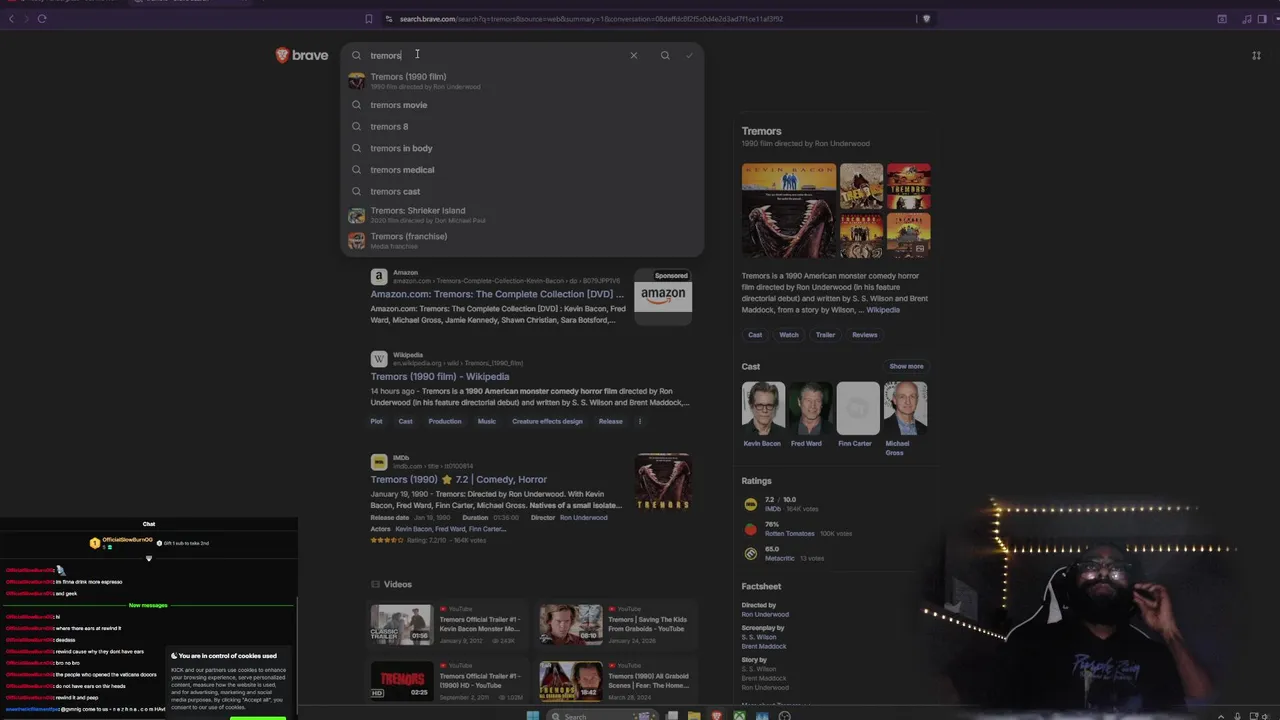1280x720 pixels.
Task: Click the Amazon logo thumbnail in sponsored result
Action: 663,296
